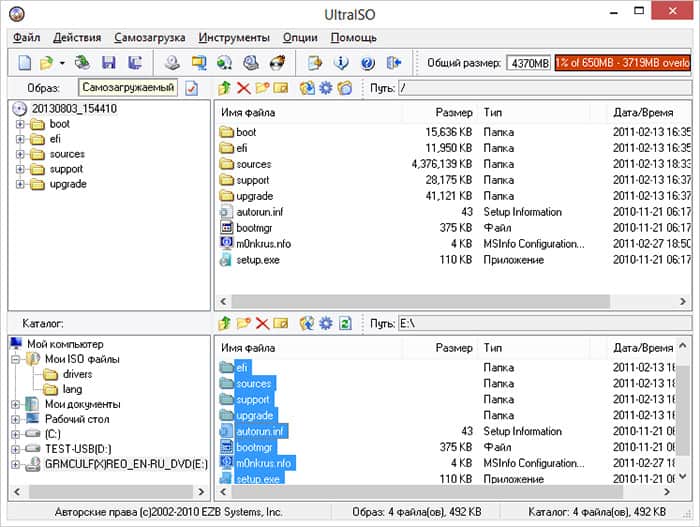Click the Общий размер 4370MB field

(x=530, y=63)
